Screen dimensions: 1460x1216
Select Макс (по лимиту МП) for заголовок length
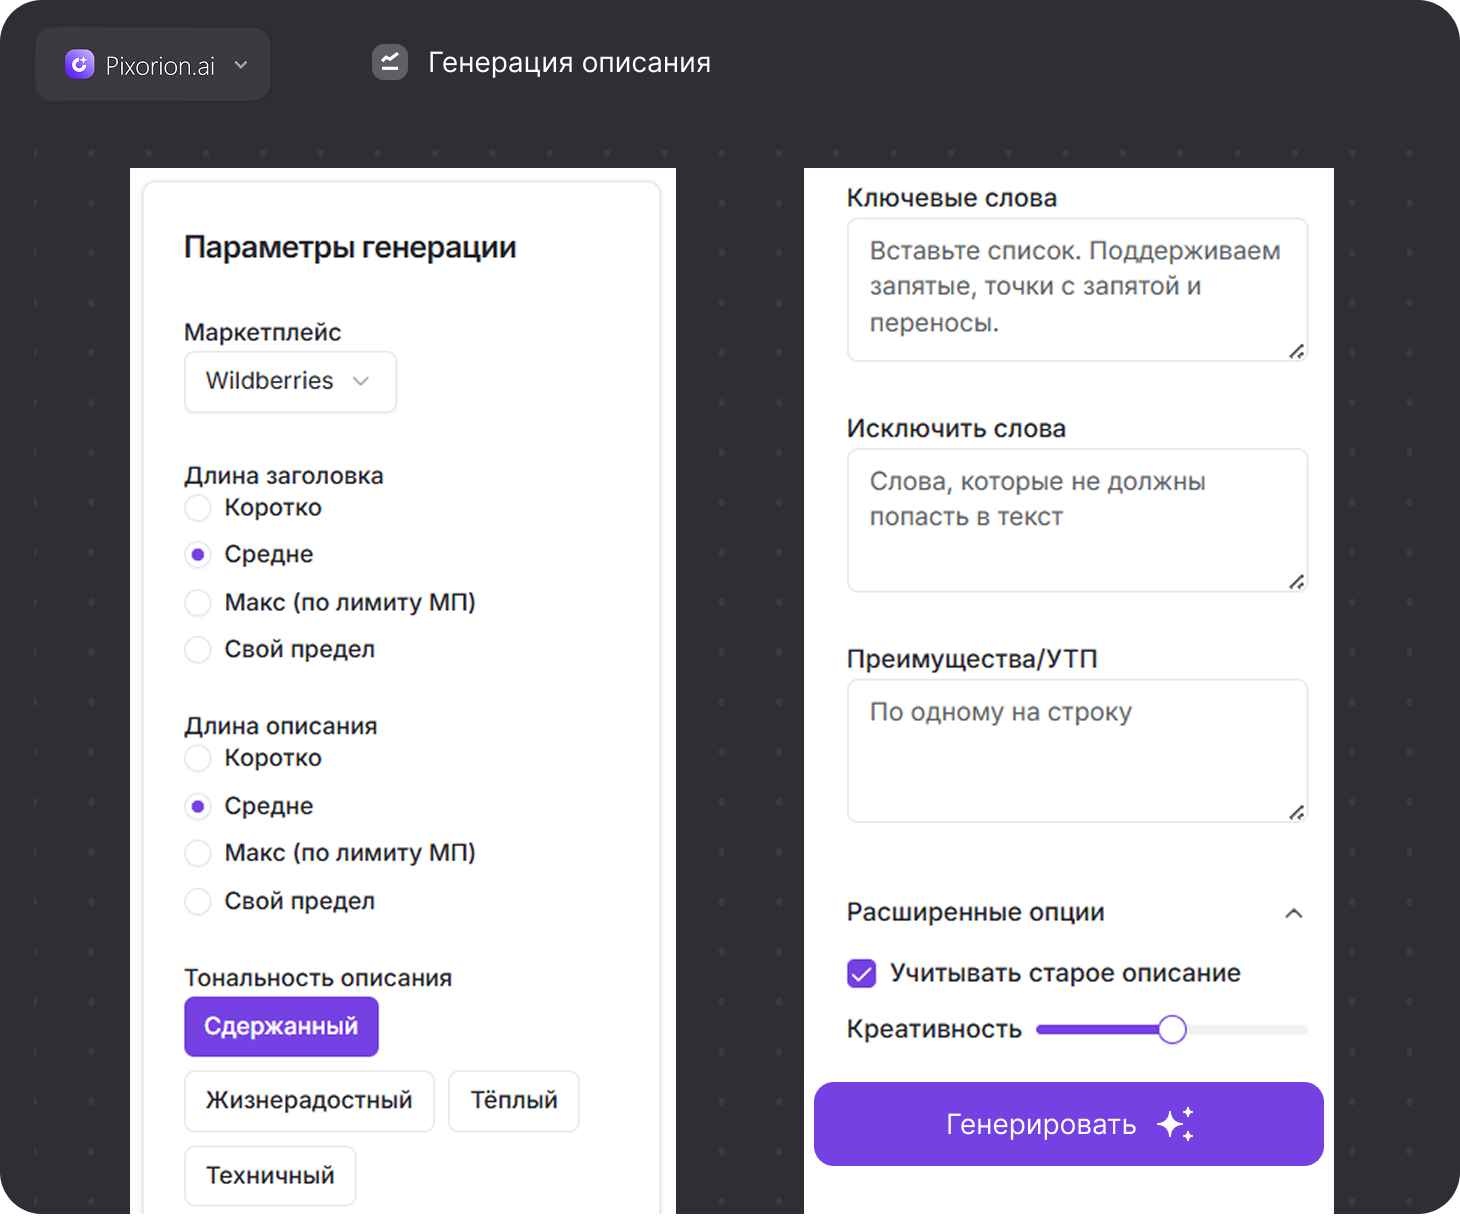click(198, 603)
